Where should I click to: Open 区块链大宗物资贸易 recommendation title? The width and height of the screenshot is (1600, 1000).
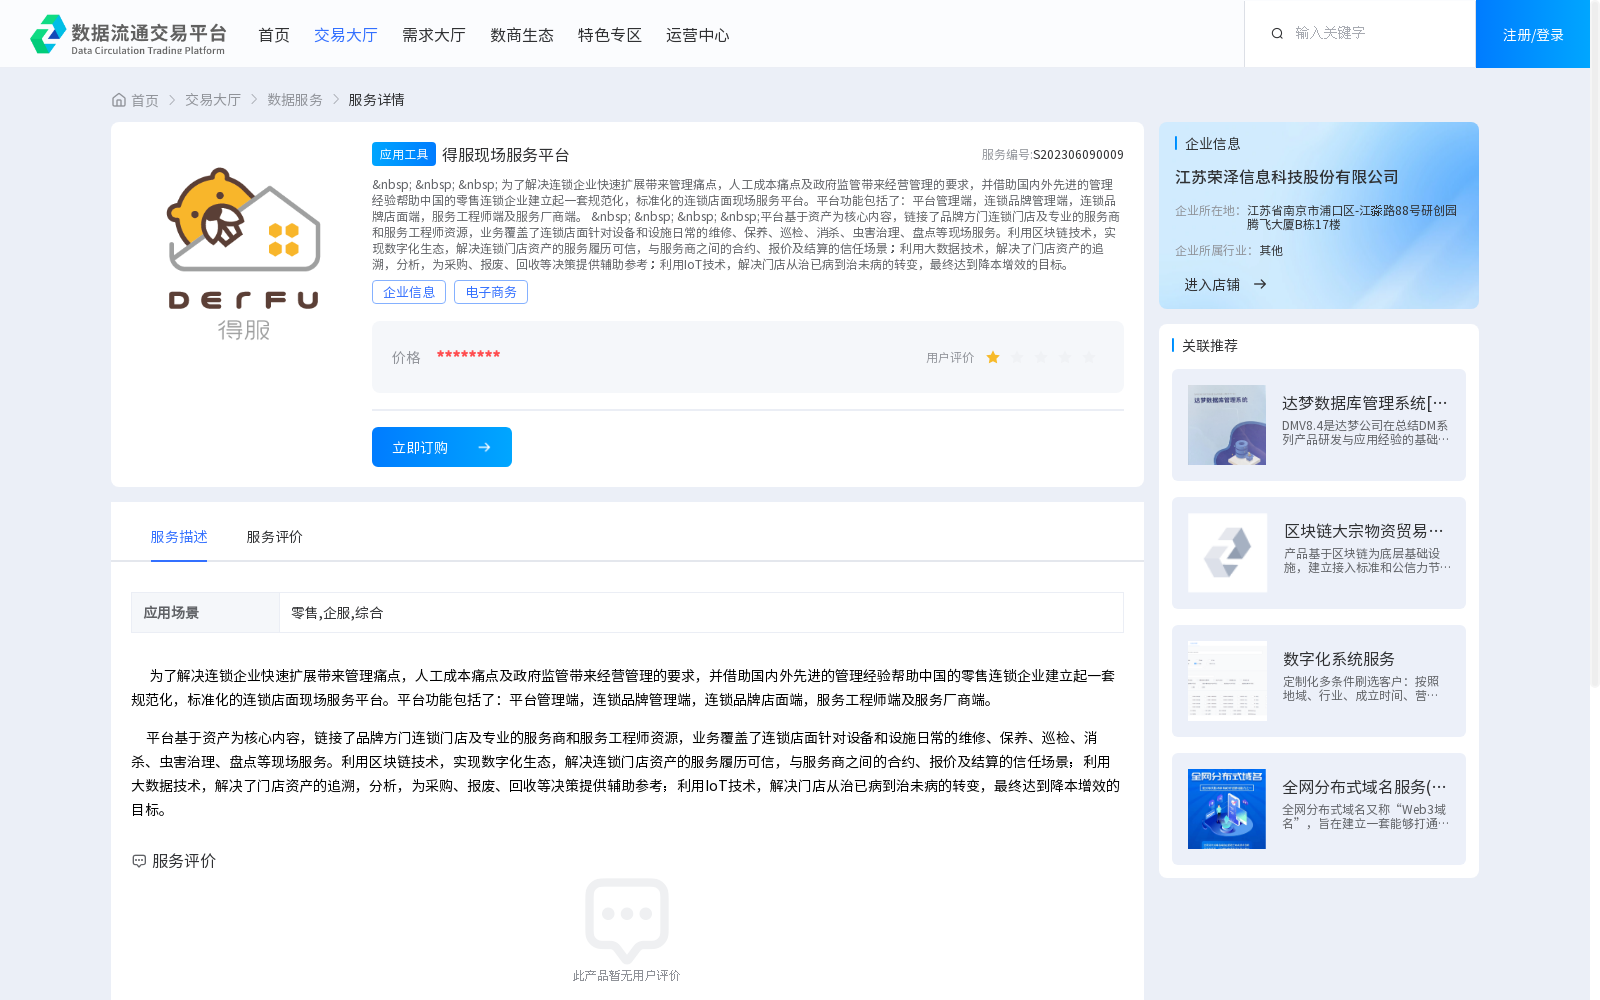pos(1366,531)
